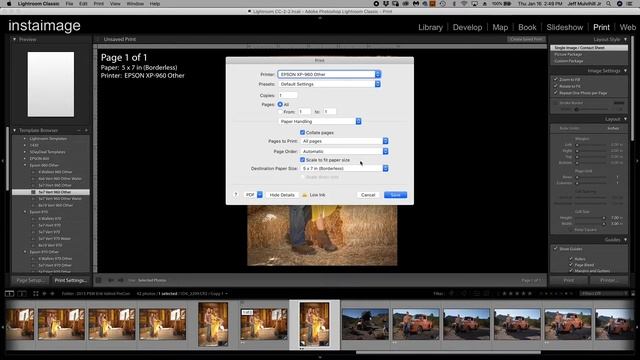
Task: Collapse the Template Browser panel
Action: pos(15,130)
